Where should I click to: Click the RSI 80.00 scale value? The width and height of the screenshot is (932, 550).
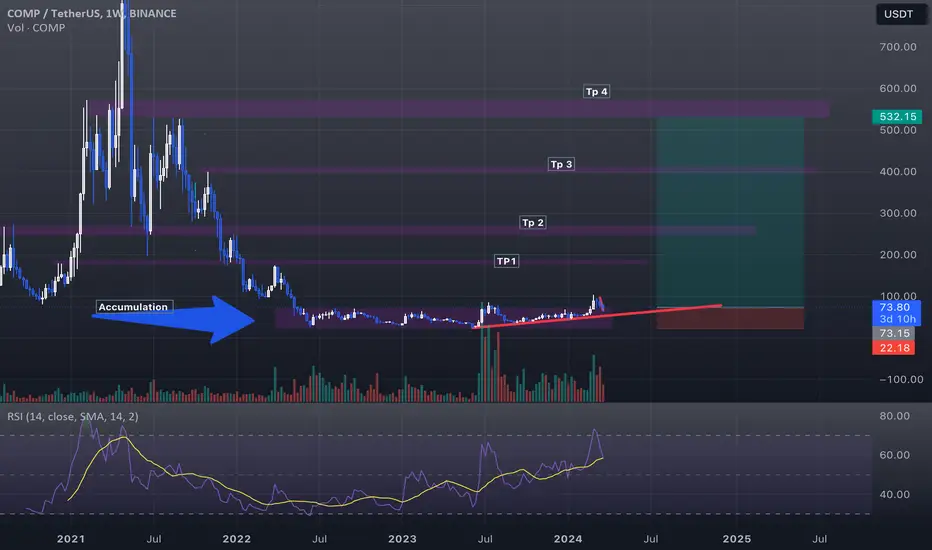(894, 416)
